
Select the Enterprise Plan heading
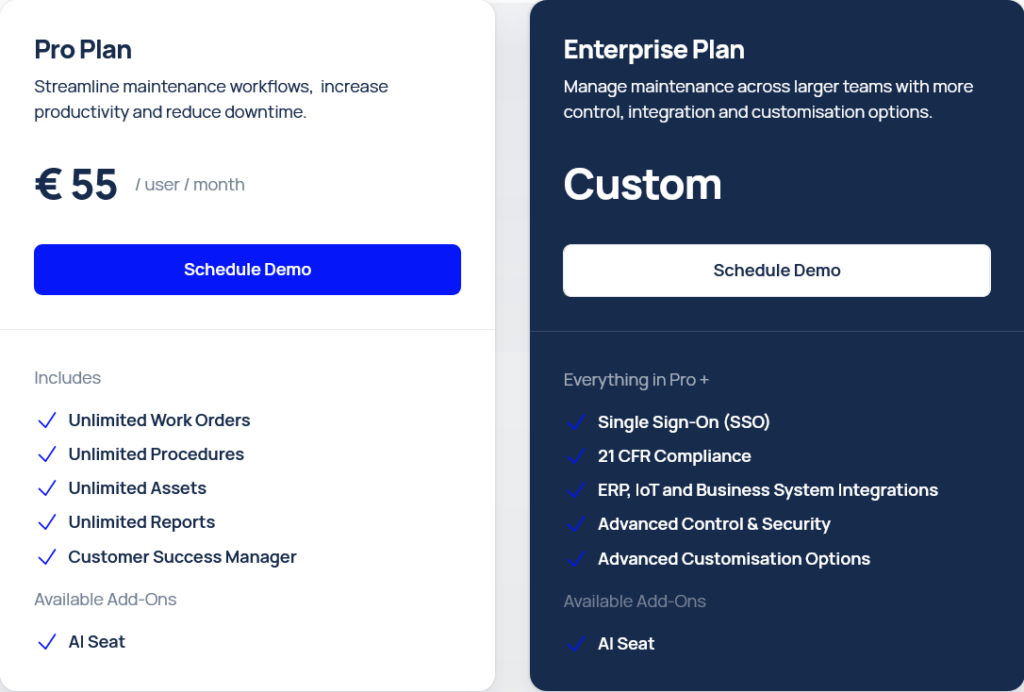pos(654,50)
